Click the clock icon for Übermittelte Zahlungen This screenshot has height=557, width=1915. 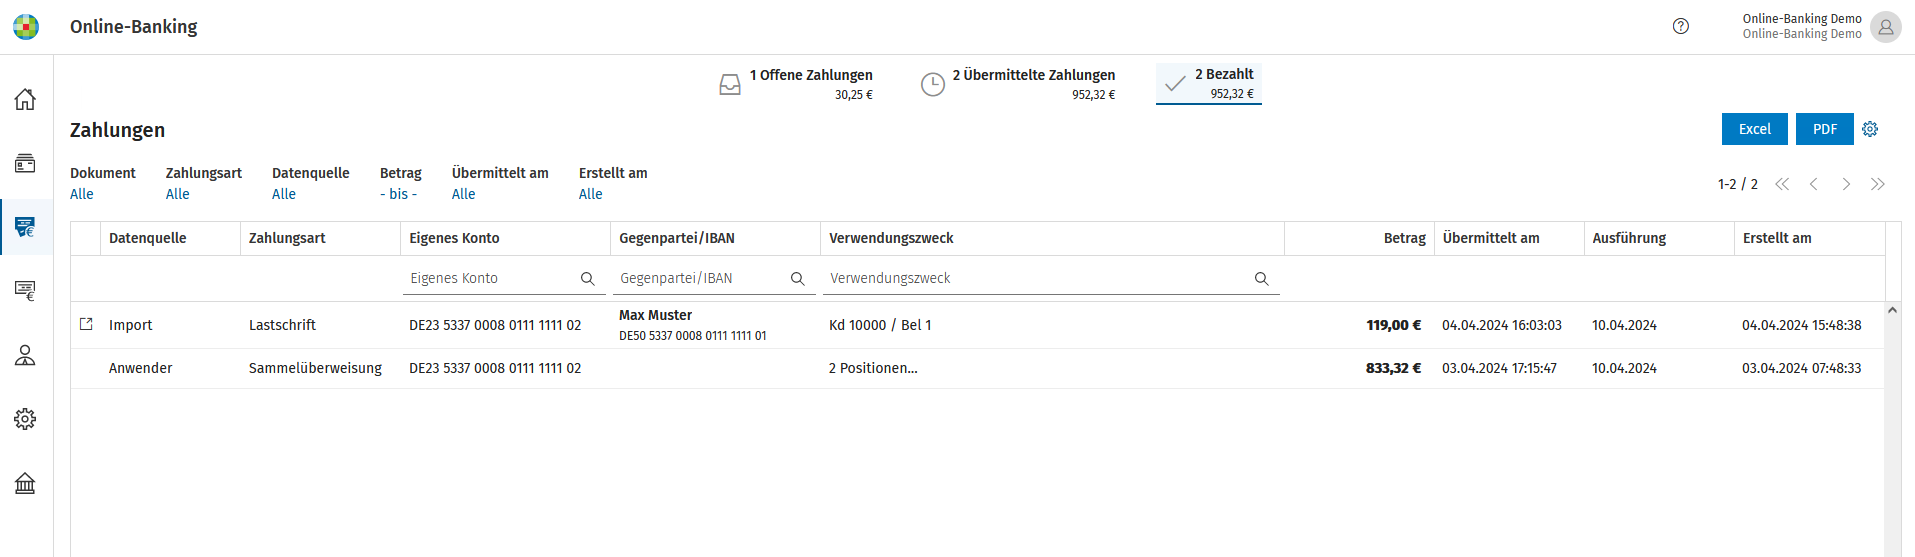tap(933, 84)
